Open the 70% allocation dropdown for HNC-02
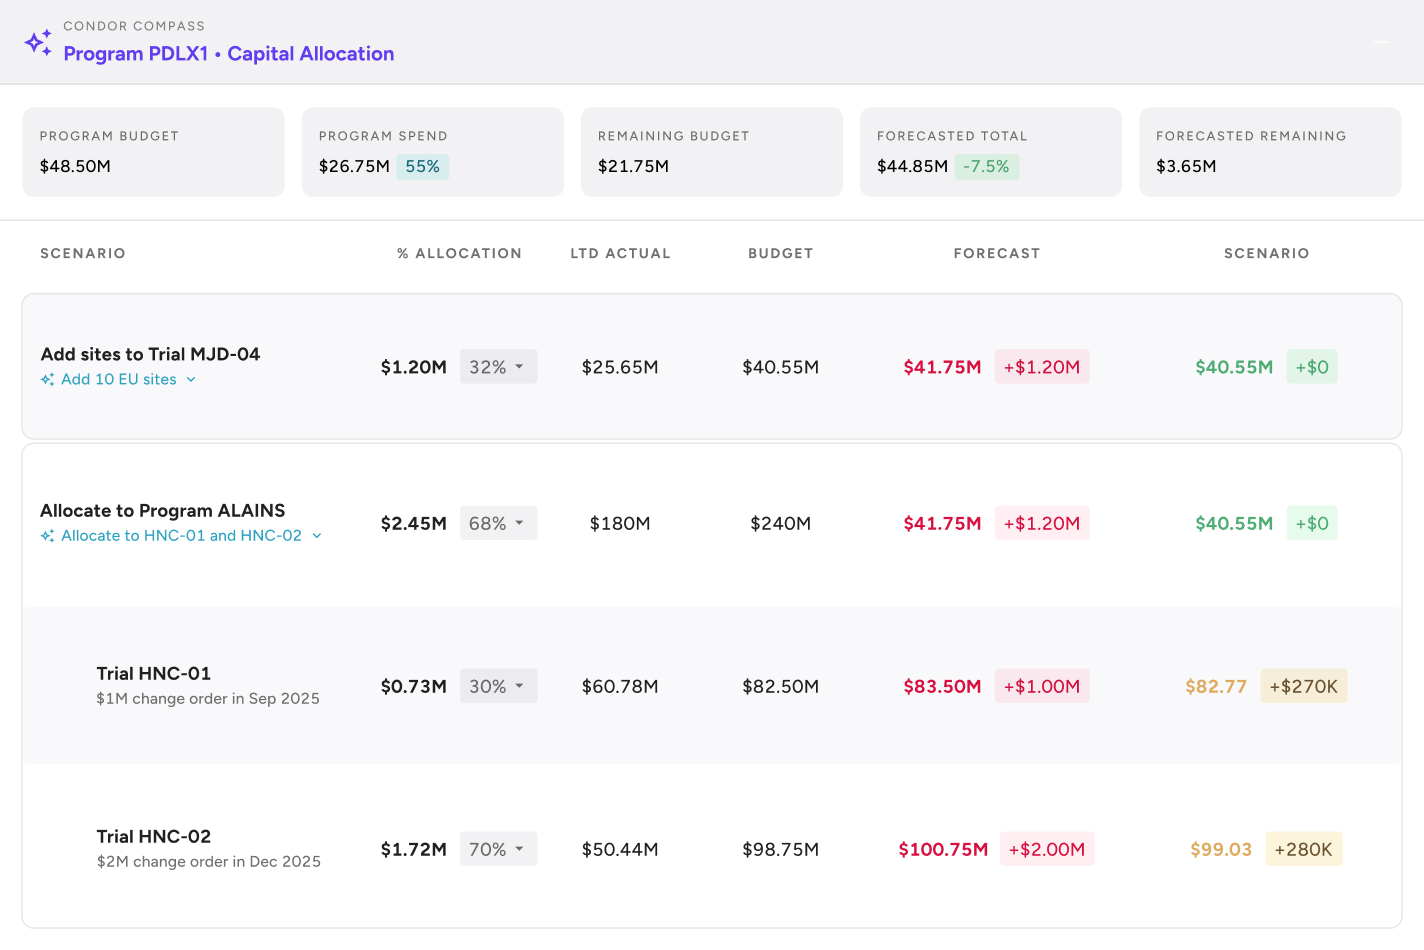1424x950 pixels. click(498, 849)
